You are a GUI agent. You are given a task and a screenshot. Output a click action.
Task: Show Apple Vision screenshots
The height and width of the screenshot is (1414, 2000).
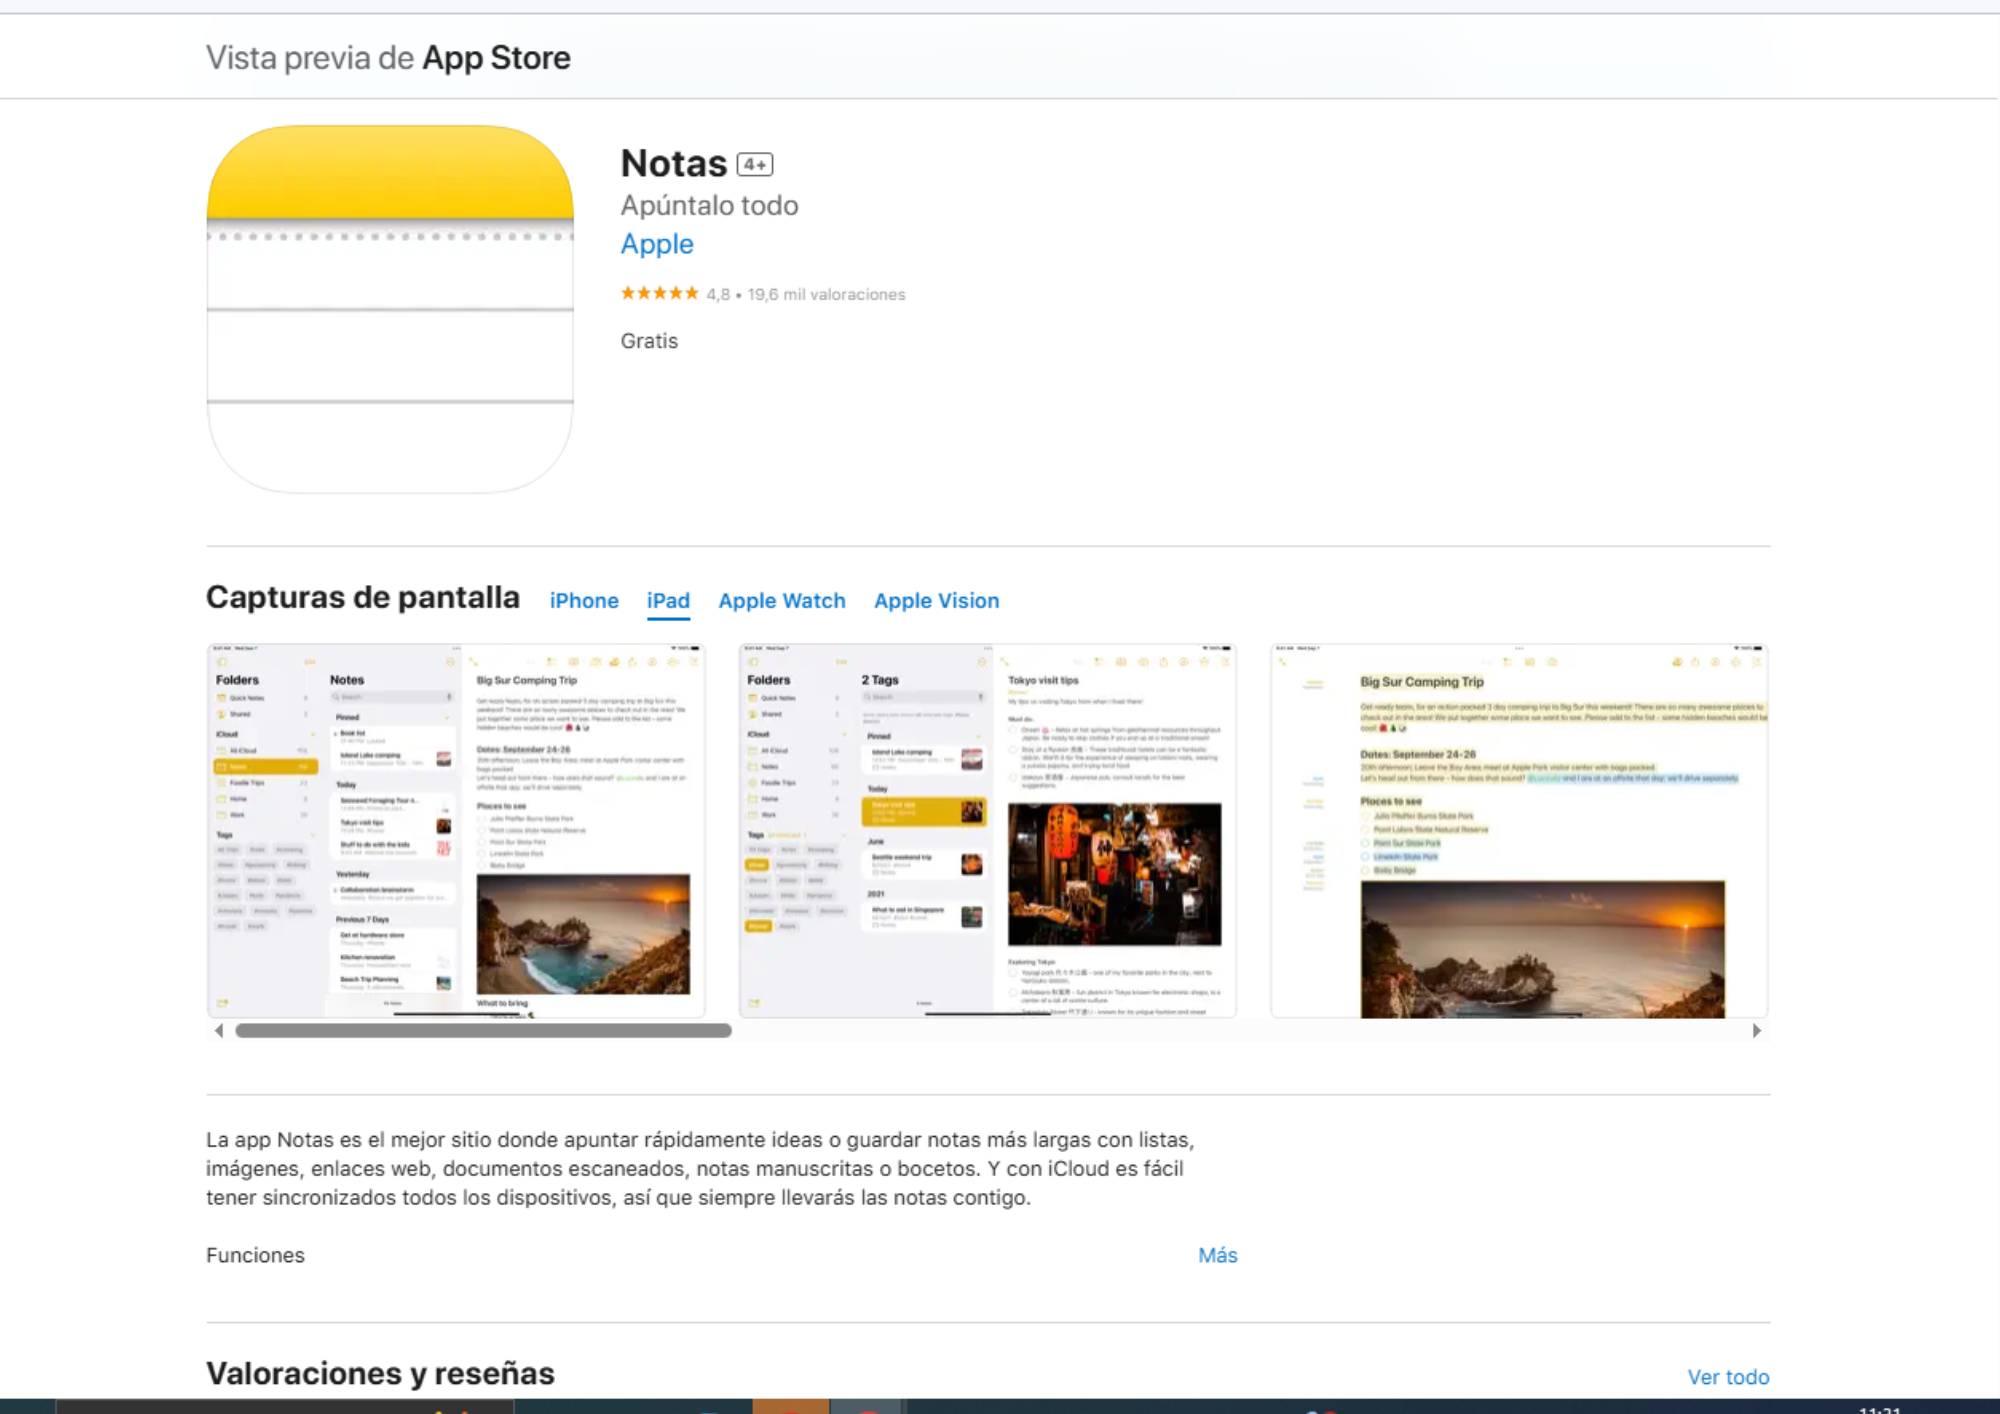(936, 600)
